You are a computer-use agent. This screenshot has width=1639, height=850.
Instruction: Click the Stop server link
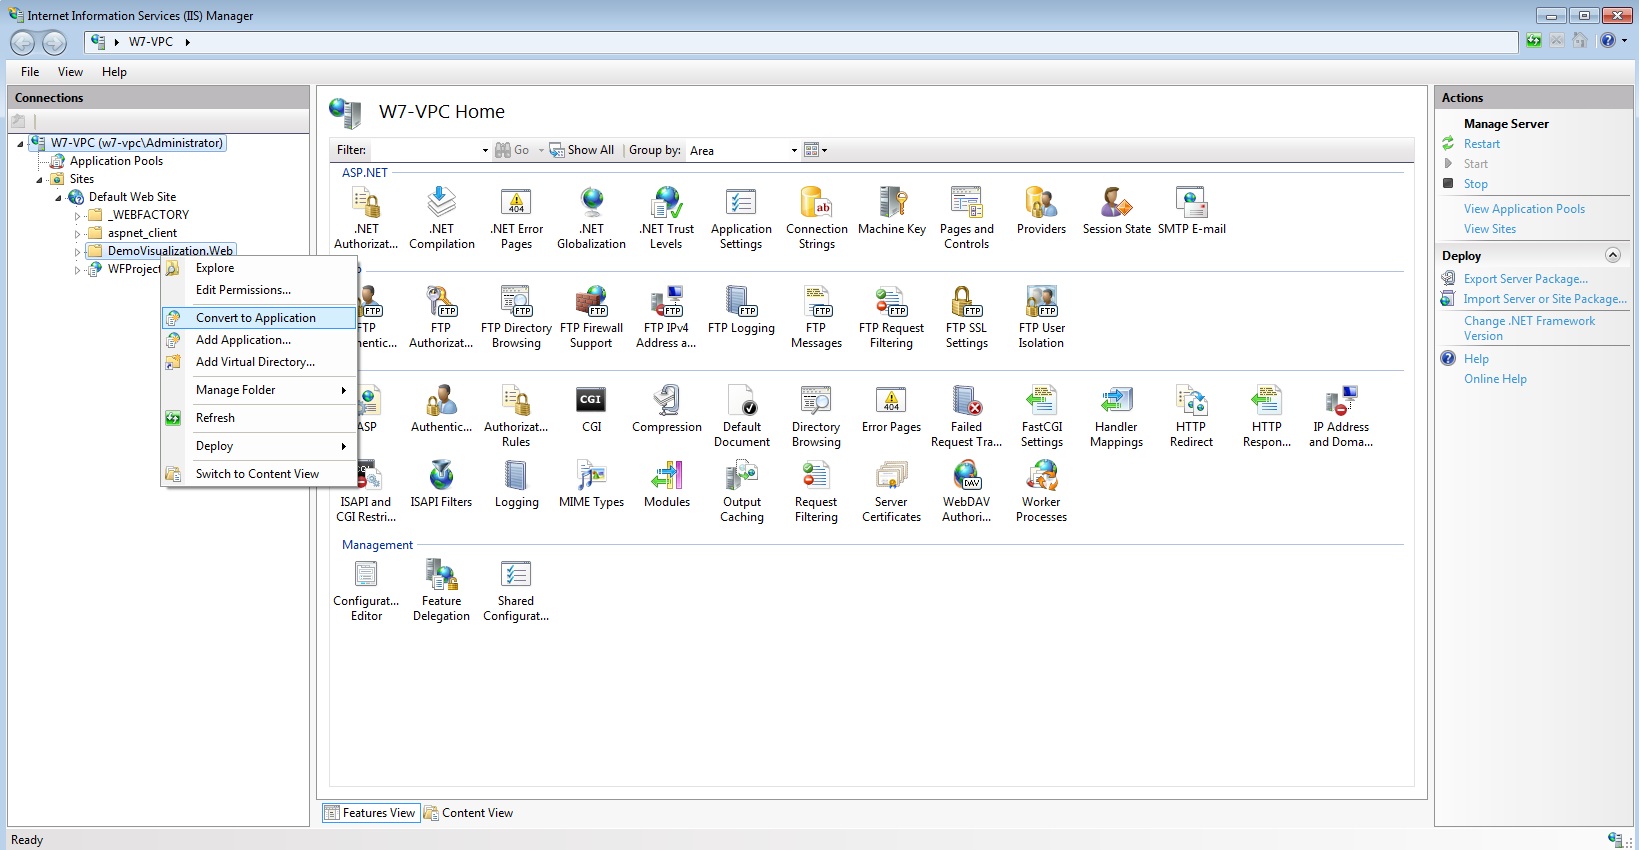pyautogui.click(x=1475, y=184)
